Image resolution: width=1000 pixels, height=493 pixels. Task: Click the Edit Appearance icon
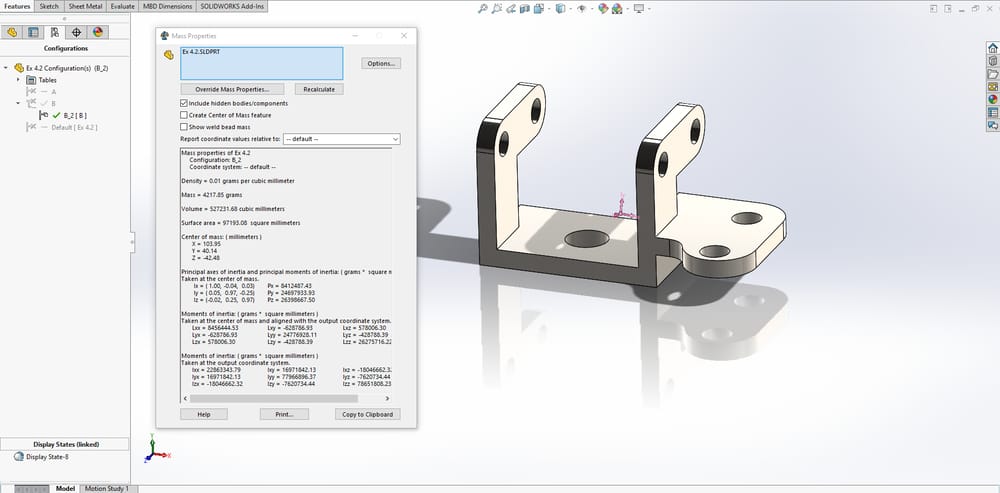pos(603,9)
